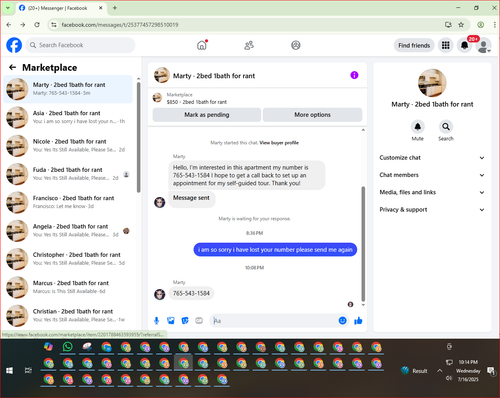Open the Marcus 2bed 1bath conversation
This screenshot has height=398, width=500.
pyautogui.click(x=68, y=287)
